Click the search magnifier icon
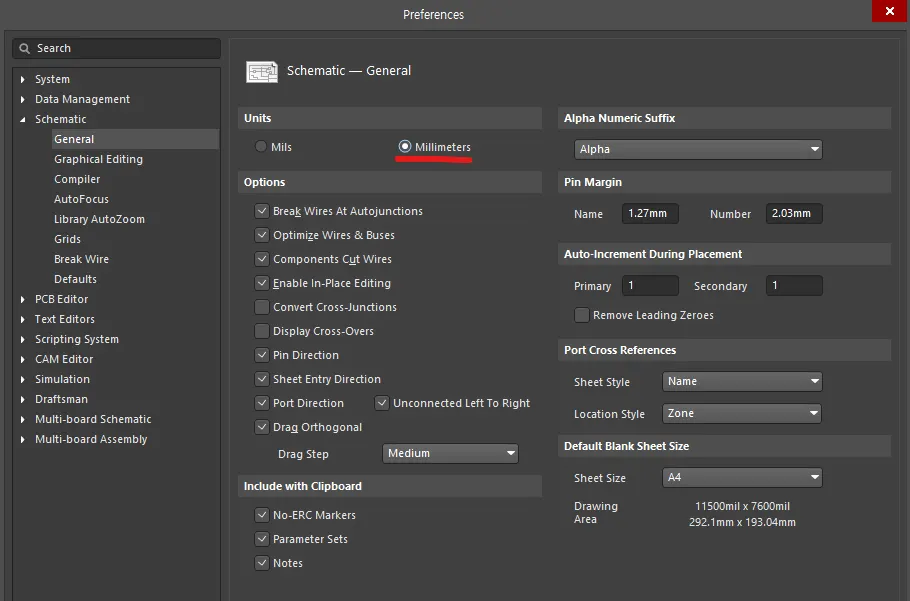Screen dimensions: 910x601 point(25,48)
